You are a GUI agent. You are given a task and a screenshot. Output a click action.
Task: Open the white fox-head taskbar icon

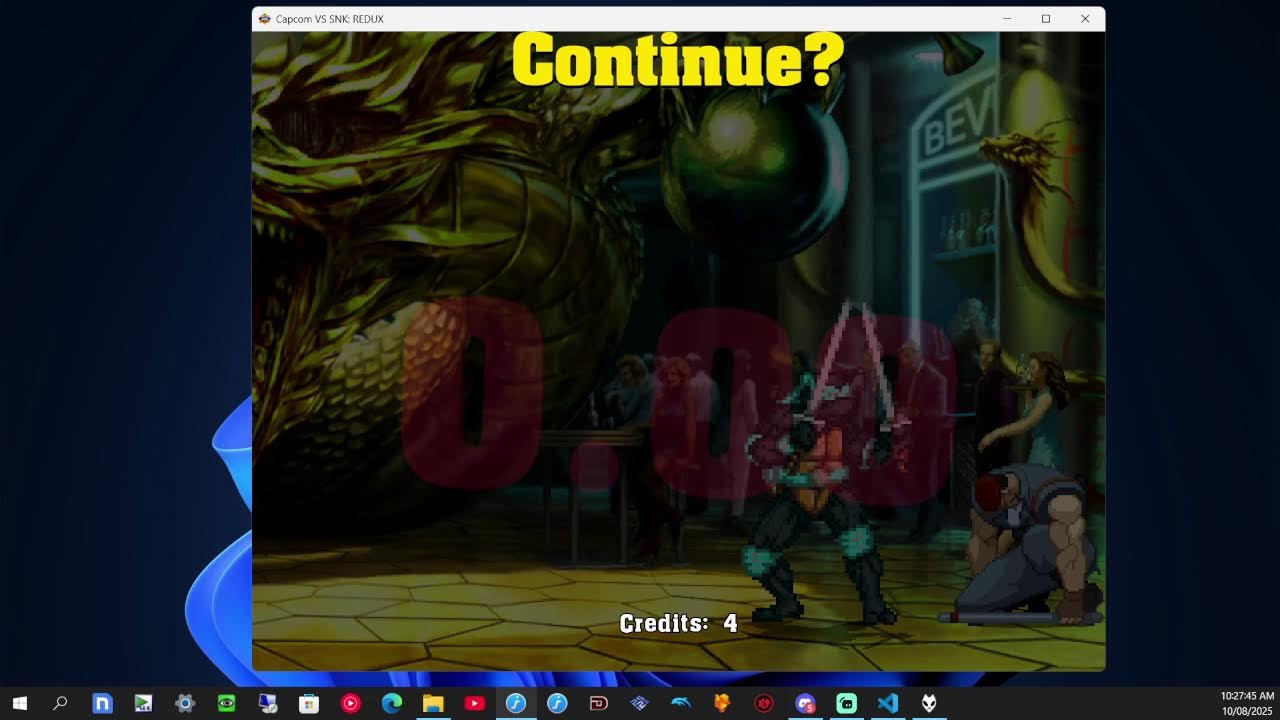pos(929,703)
